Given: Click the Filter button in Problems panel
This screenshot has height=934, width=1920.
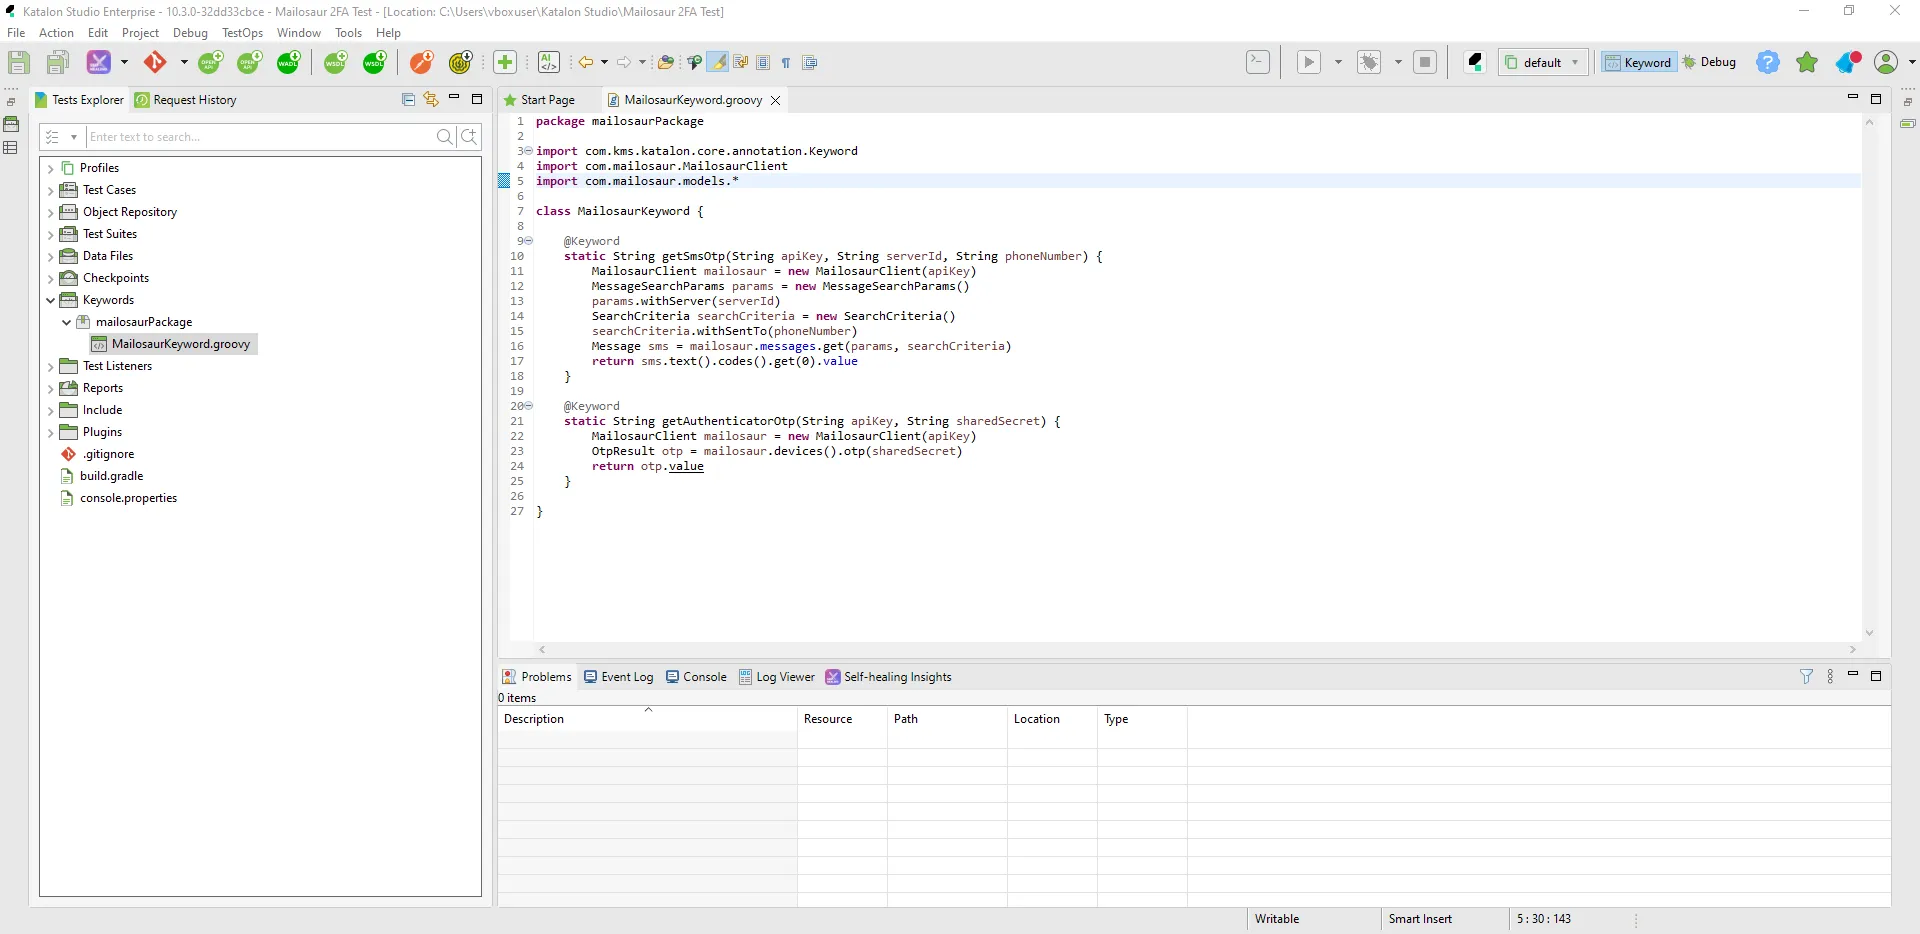Looking at the screenshot, I should [x=1806, y=676].
